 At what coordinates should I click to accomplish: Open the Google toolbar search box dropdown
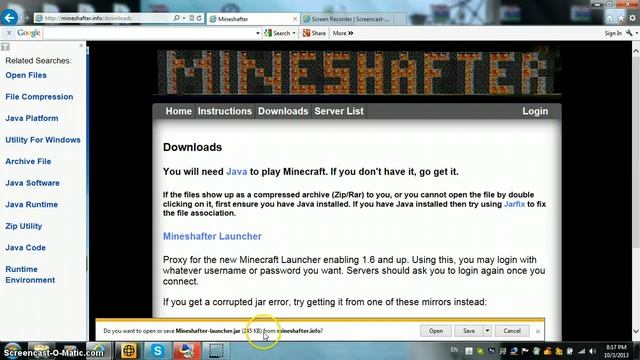pyautogui.click(x=258, y=33)
